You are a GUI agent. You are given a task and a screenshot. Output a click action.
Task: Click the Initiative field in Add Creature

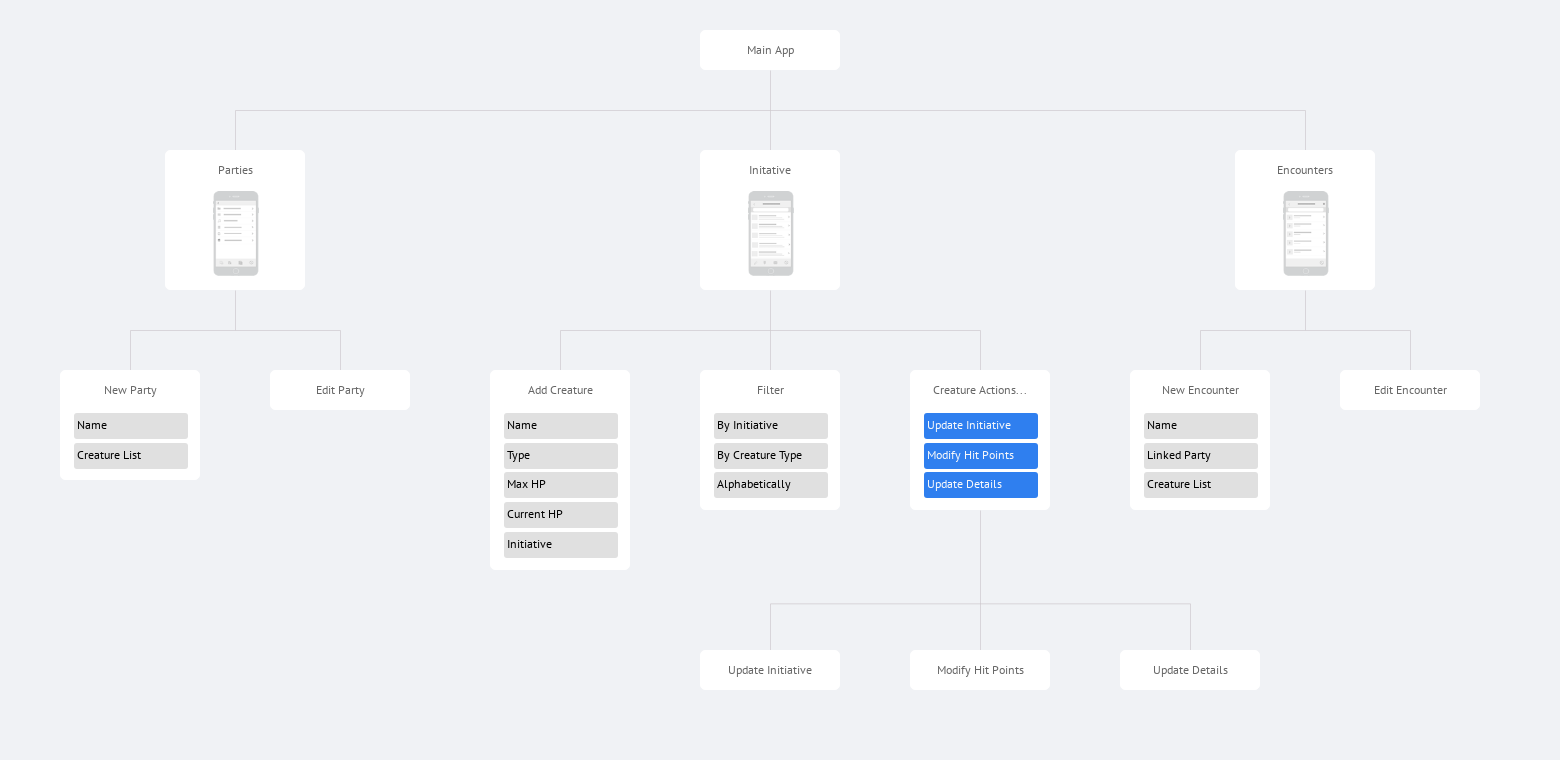tap(561, 545)
